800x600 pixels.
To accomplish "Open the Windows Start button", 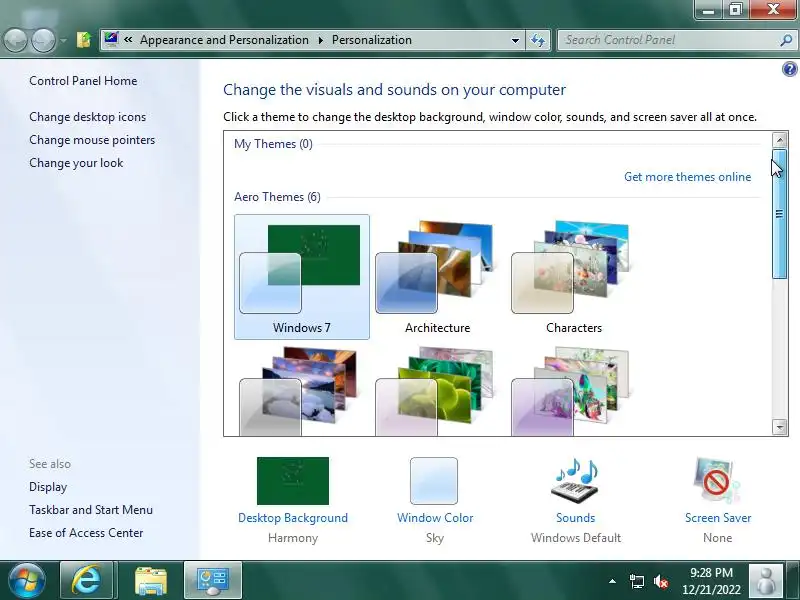I will [27, 580].
